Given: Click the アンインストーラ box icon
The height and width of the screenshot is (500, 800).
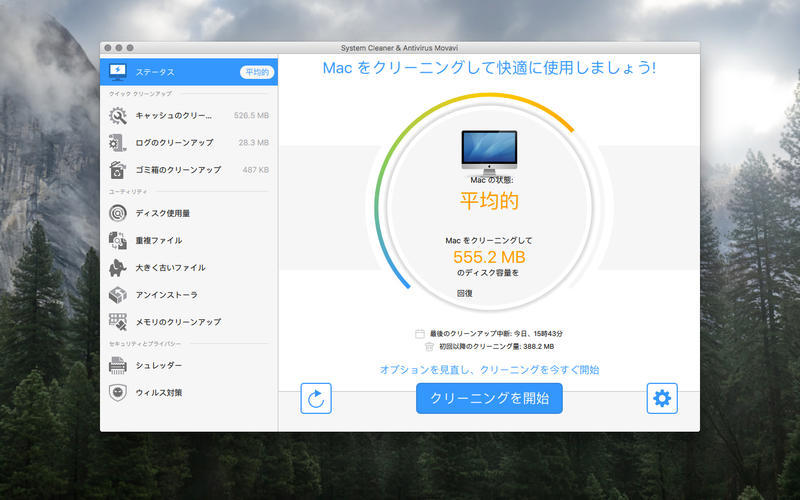Looking at the screenshot, I should point(118,295).
